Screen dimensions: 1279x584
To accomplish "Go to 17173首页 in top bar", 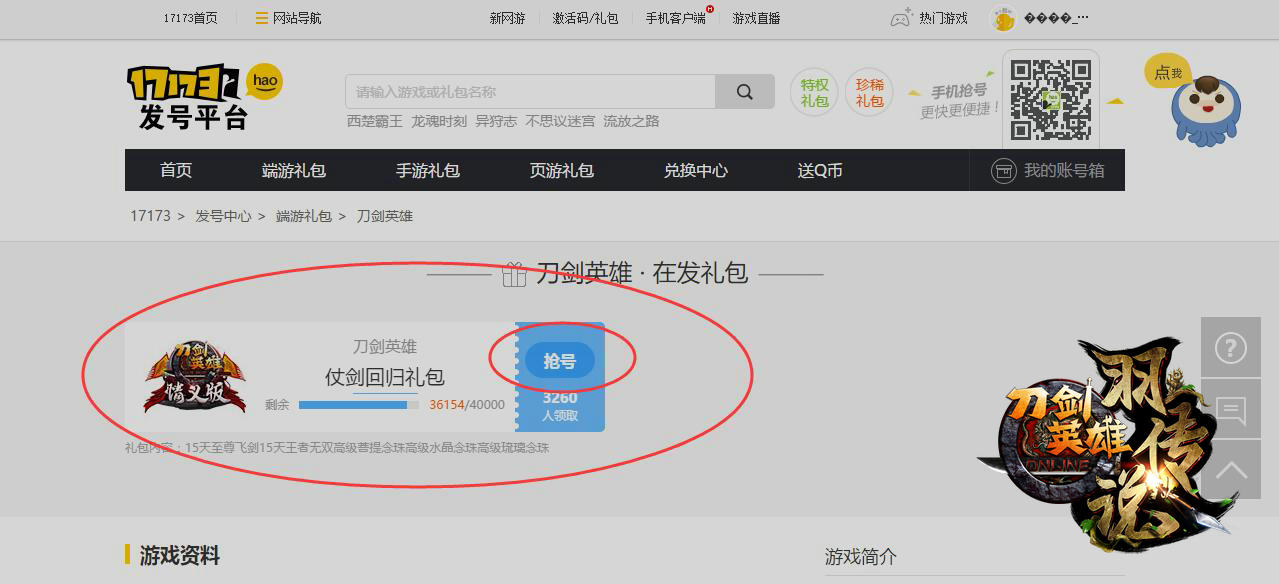I will tap(191, 18).
